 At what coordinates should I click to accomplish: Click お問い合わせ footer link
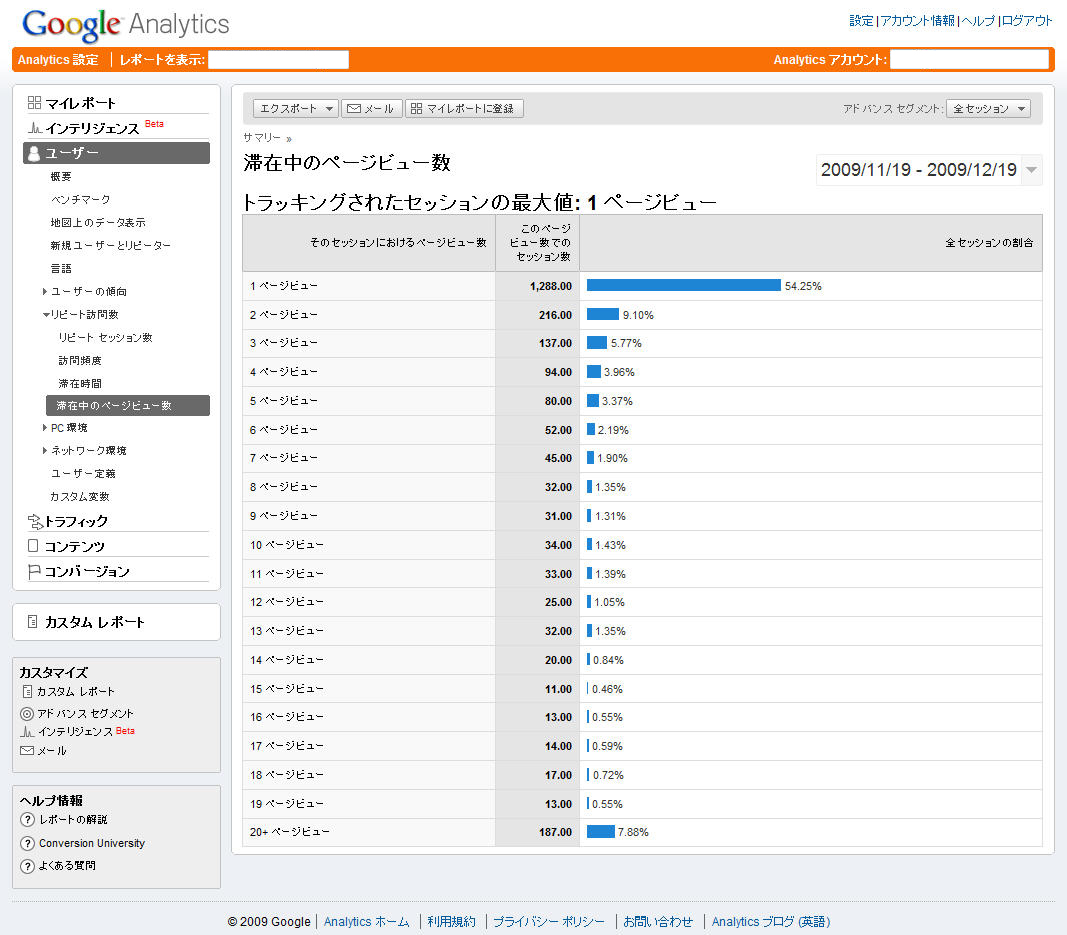(658, 921)
